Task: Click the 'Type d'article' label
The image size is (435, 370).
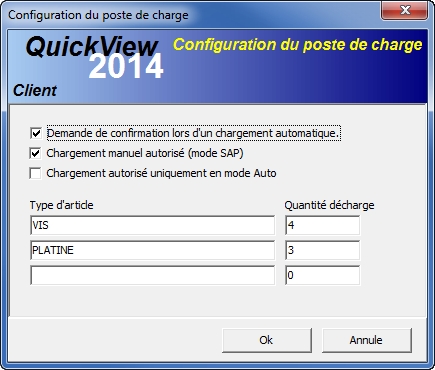Action: [61, 205]
